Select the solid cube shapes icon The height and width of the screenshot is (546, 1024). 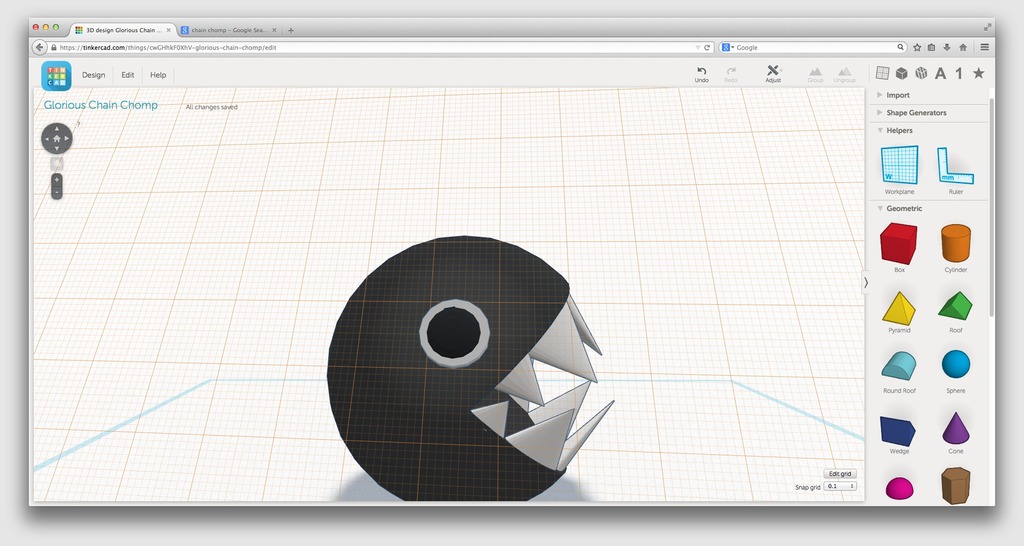(902, 73)
